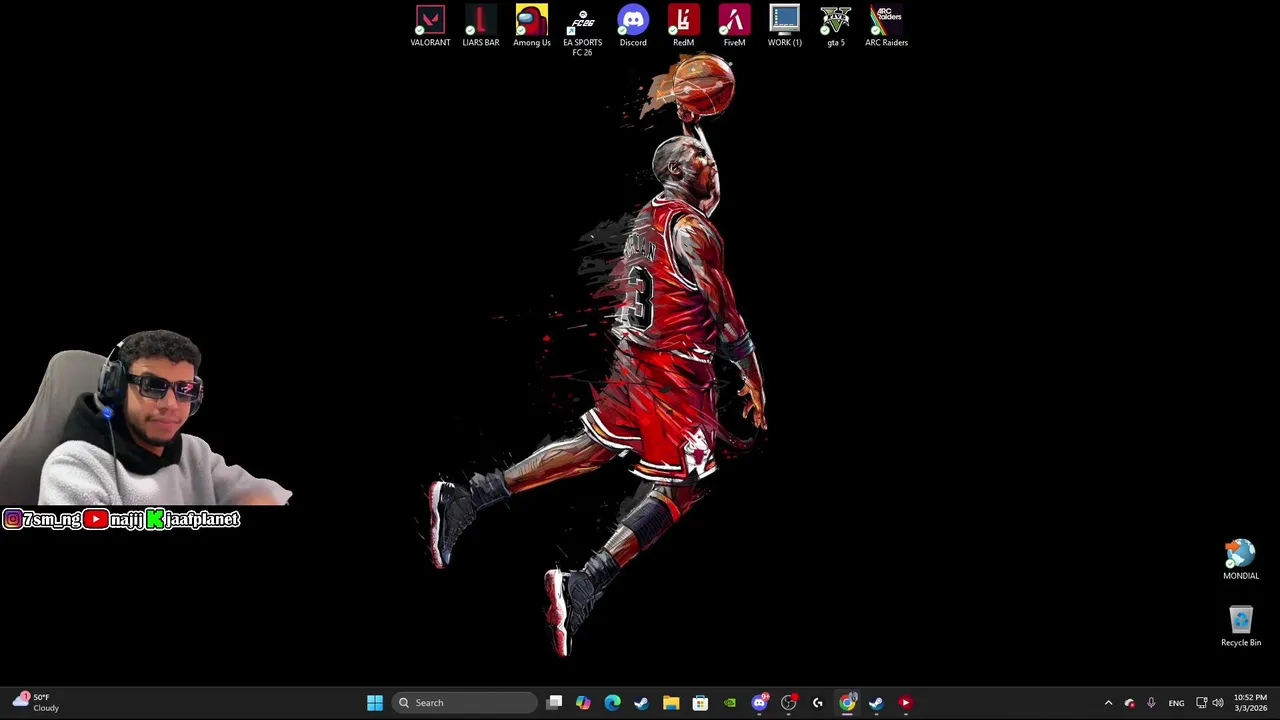Viewport: 1280px width, 720px height.
Task: Launch EA SPORTS FC 26 shortcut
Action: (582, 30)
